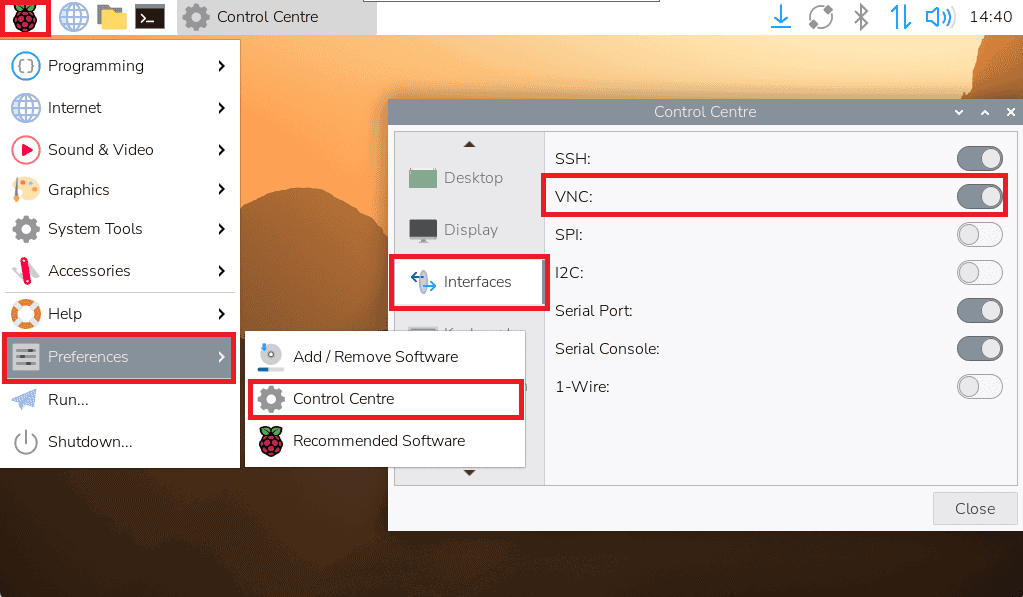Disable the SSH toggle
This screenshot has width=1023, height=597.
click(x=979, y=159)
